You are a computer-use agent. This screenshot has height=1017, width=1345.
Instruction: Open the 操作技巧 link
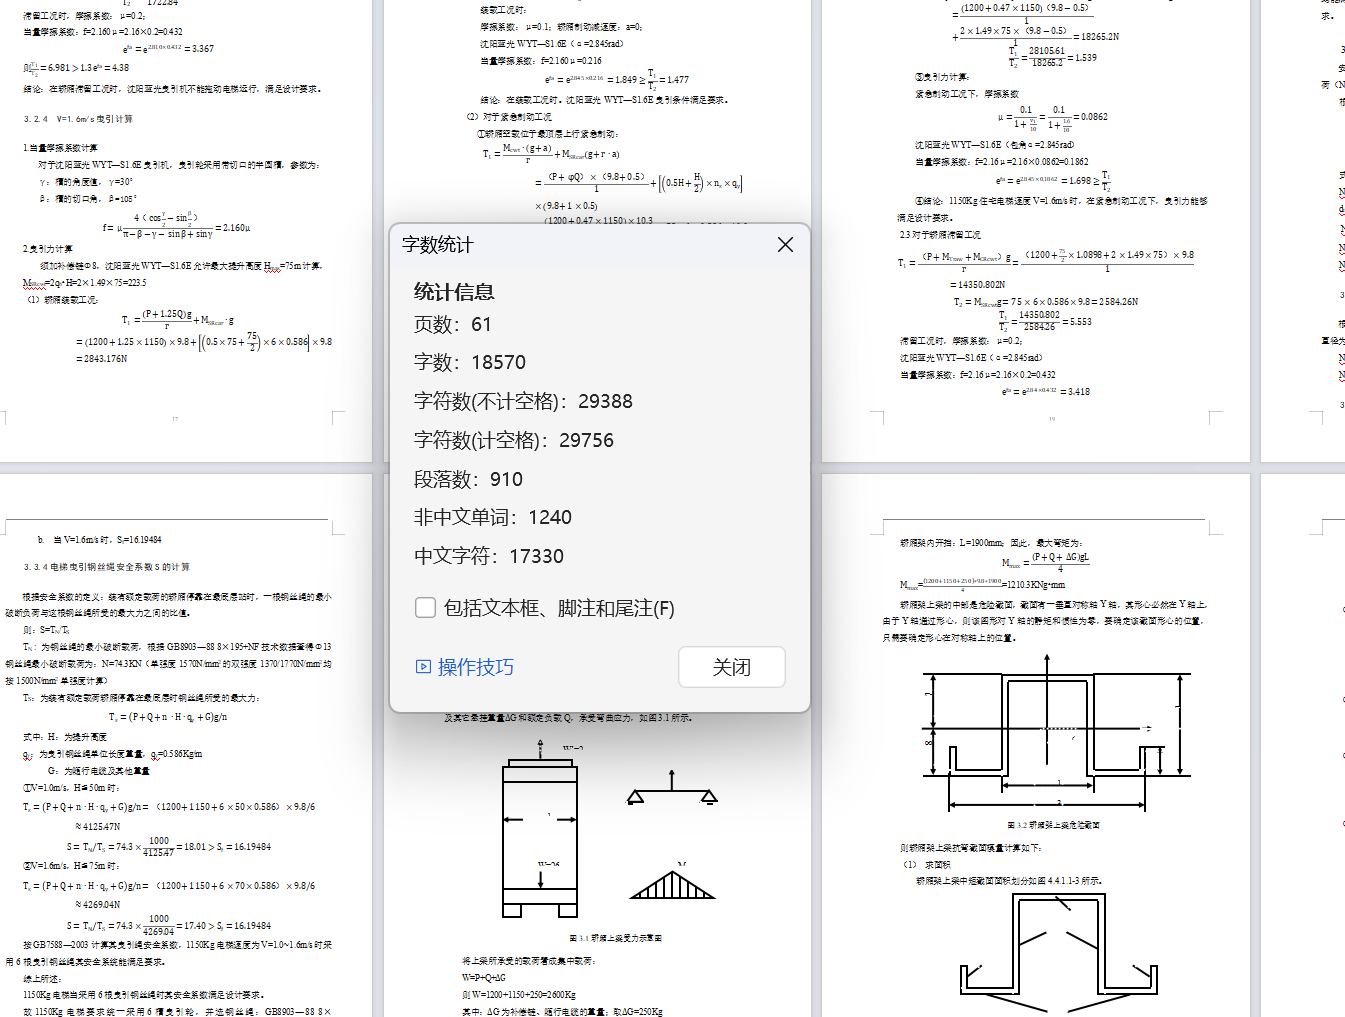point(465,667)
